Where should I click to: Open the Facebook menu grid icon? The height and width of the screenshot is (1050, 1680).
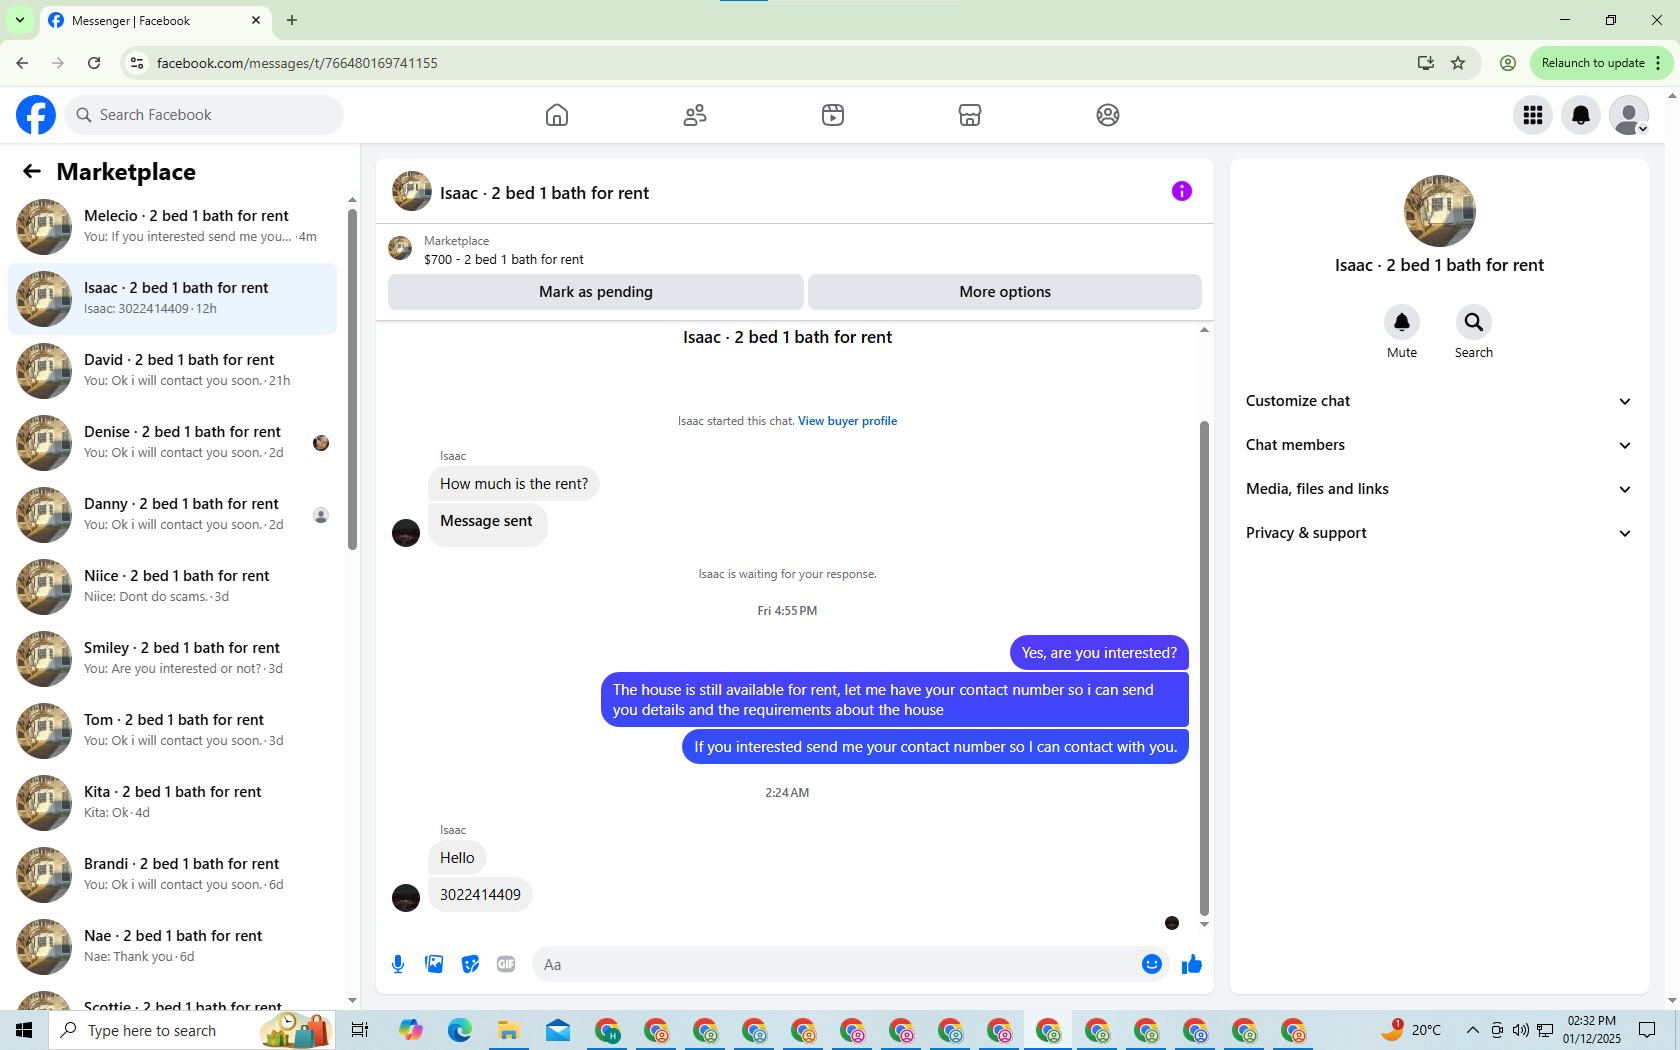pyautogui.click(x=1533, y=115)
